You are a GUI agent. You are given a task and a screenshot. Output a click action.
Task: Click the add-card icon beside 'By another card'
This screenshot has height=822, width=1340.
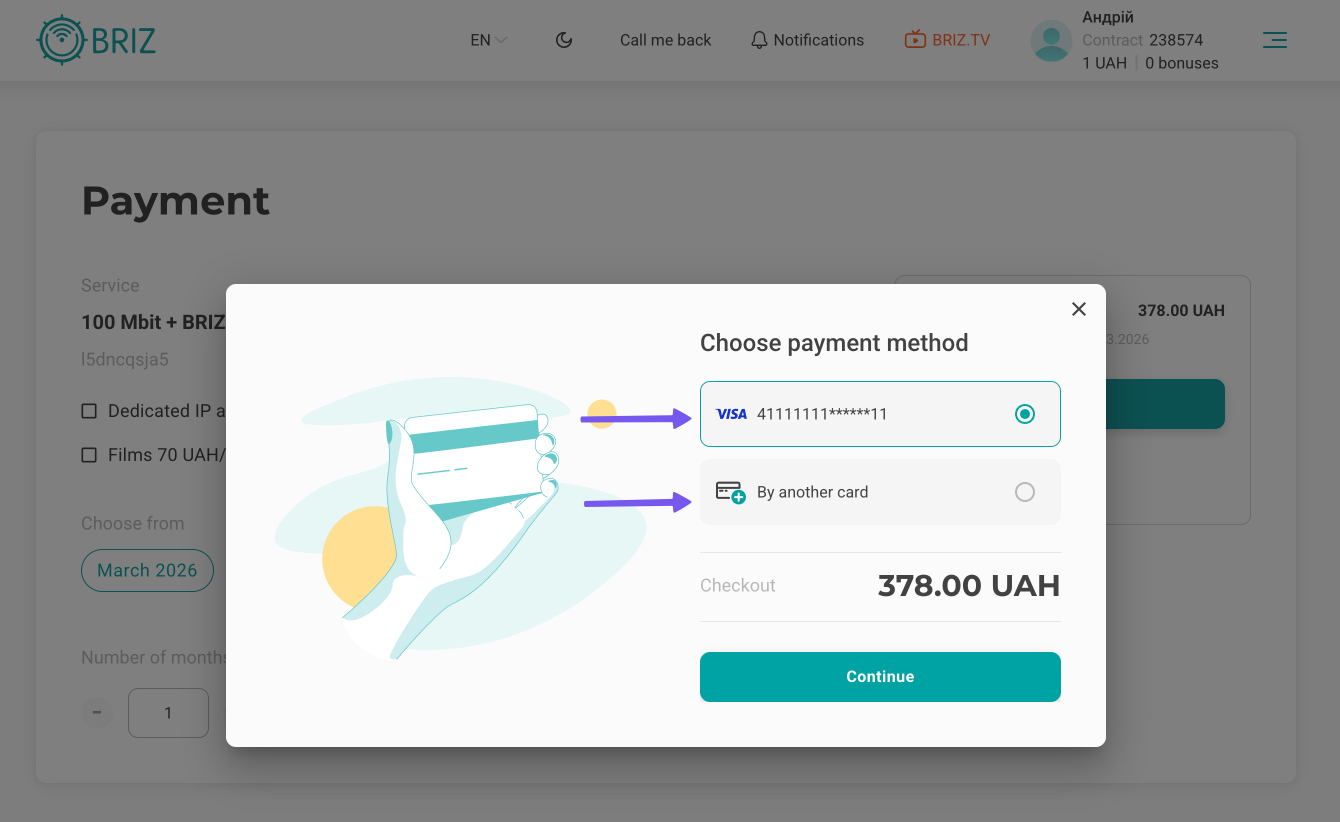(731, 492)
